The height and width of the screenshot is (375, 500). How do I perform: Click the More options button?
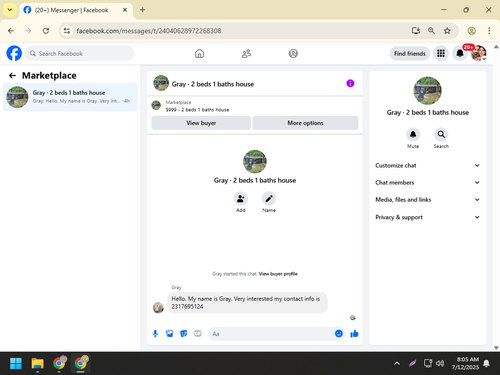[x=305, y=123]
